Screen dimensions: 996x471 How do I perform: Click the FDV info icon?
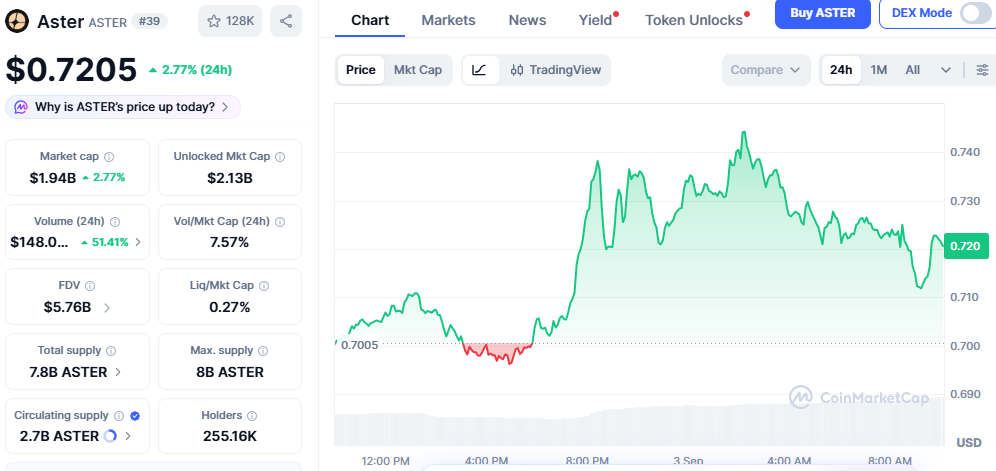coord(90,286)
